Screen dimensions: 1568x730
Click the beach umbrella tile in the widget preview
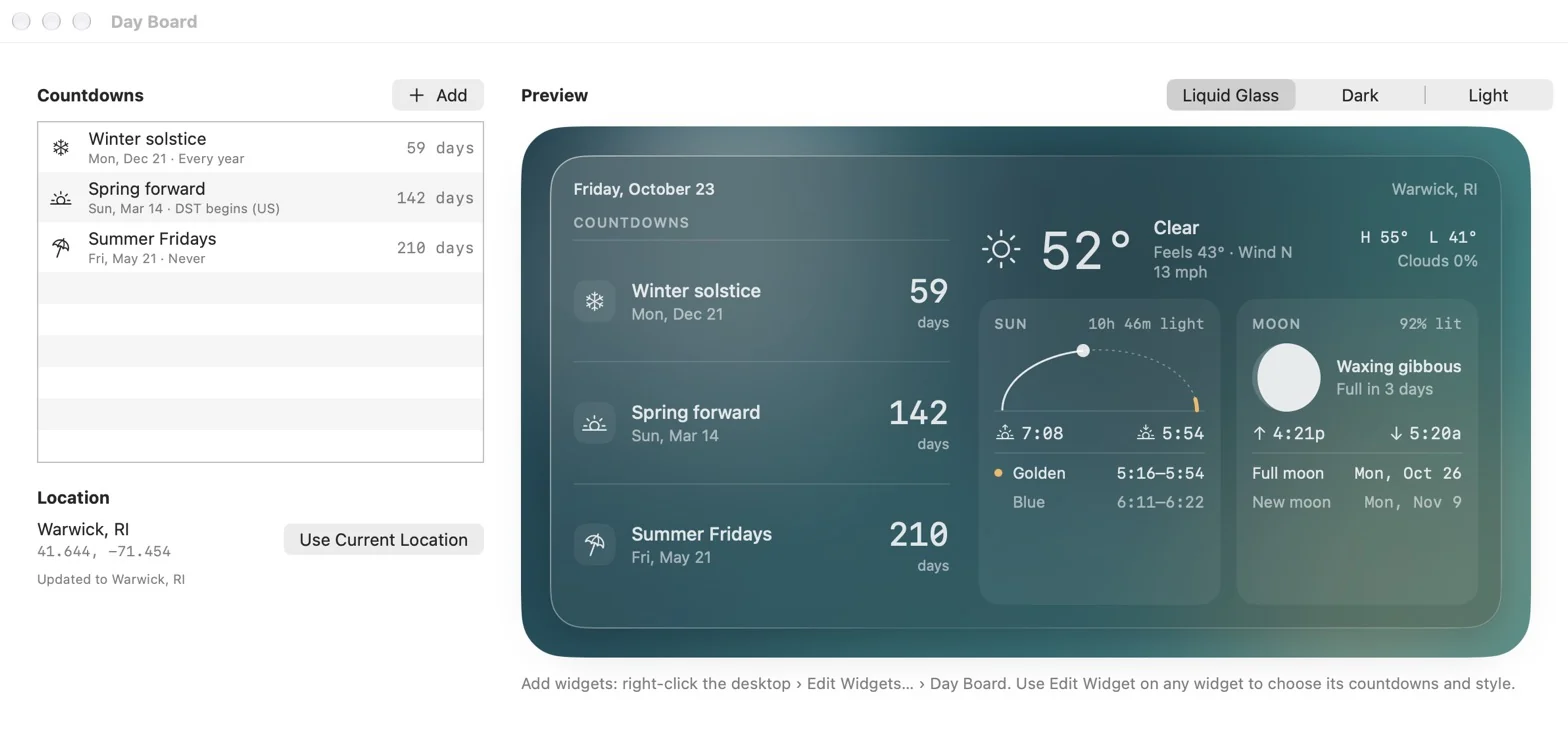tap(594, 545)
